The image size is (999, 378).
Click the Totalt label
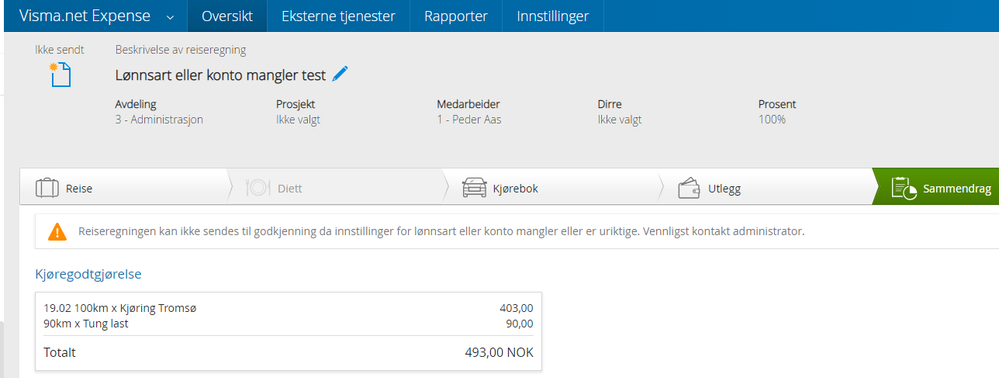tap(59, 353)
